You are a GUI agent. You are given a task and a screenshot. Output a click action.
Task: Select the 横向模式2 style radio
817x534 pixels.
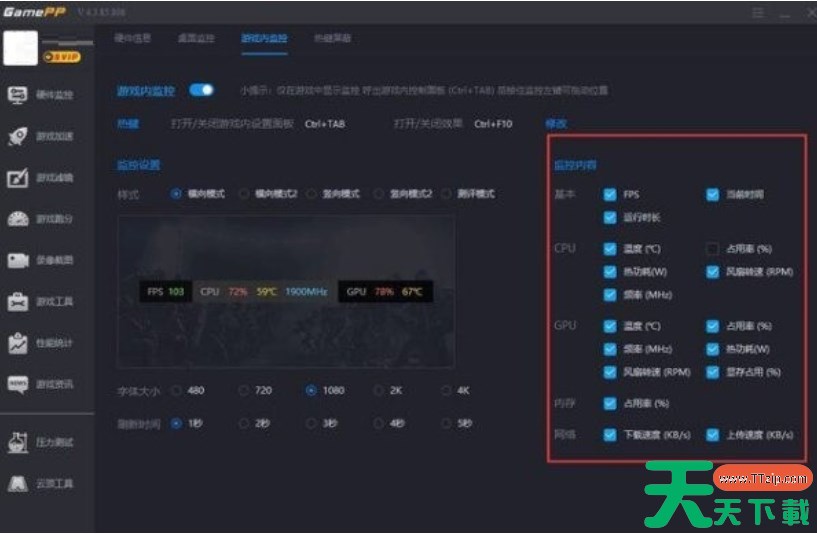pos(244,194)
